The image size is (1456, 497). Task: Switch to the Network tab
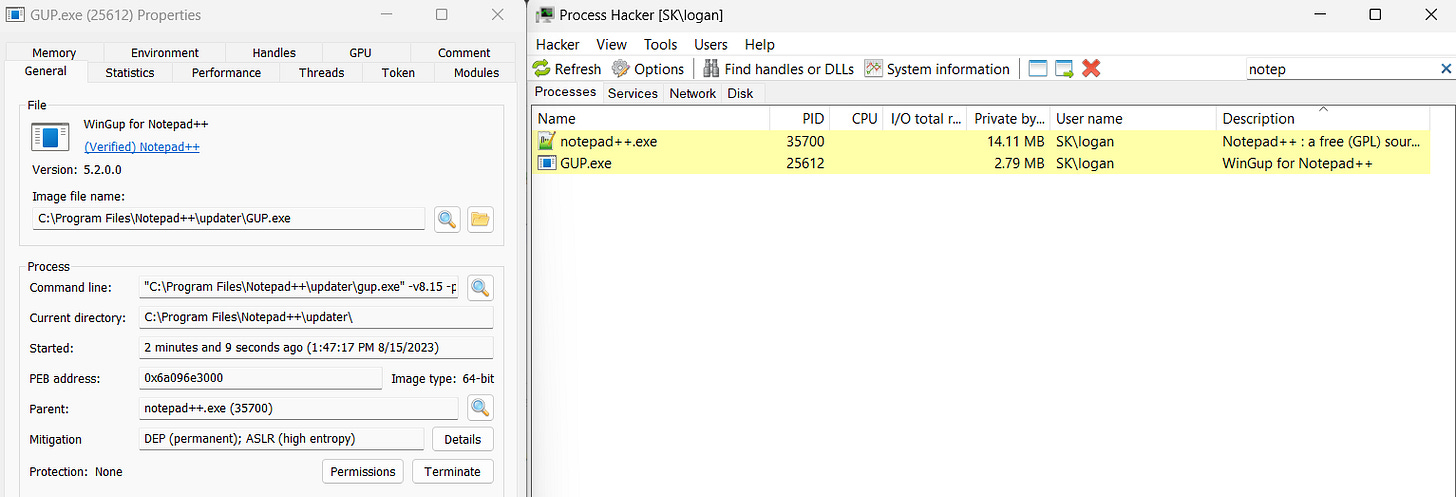tap(693, 93)
